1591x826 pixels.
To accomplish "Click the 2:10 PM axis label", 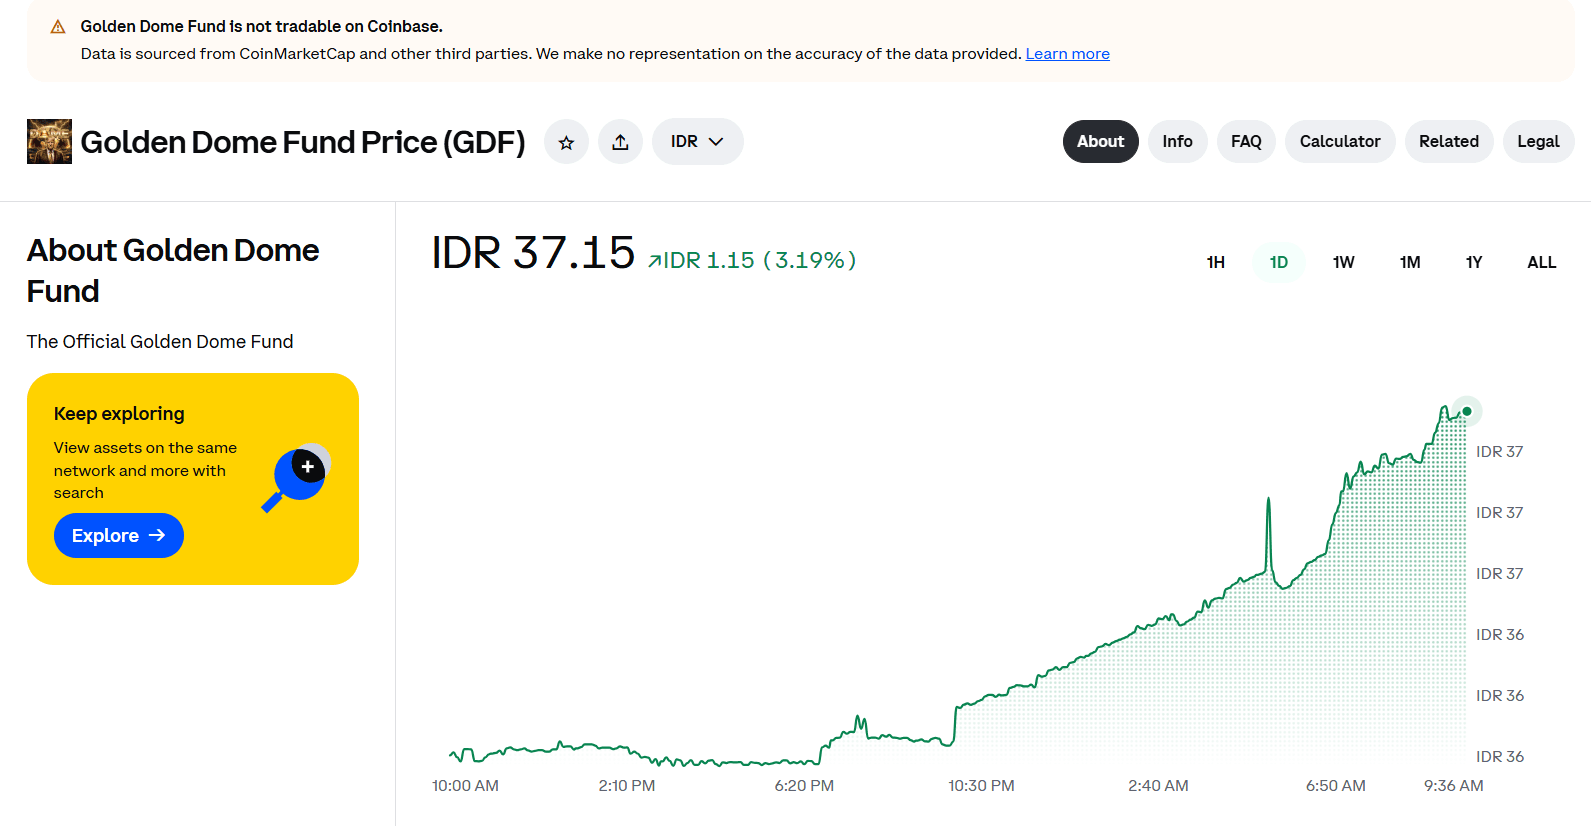I will [x=627, y=786].
